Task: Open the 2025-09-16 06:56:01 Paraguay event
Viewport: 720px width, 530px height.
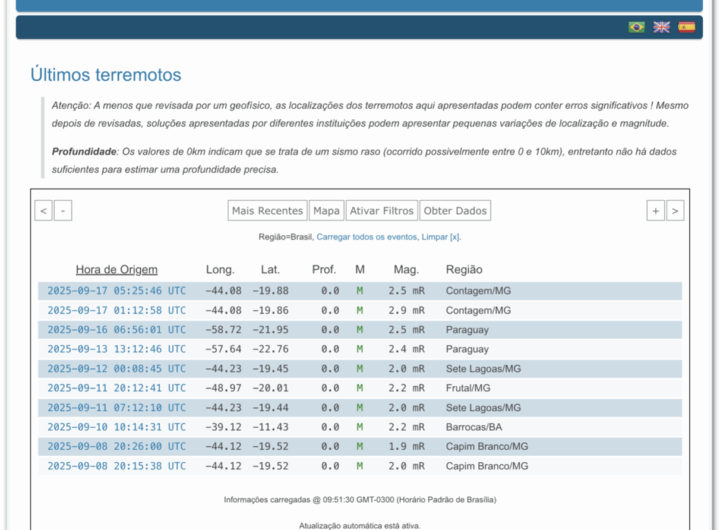Action: (x=116, y=330)
